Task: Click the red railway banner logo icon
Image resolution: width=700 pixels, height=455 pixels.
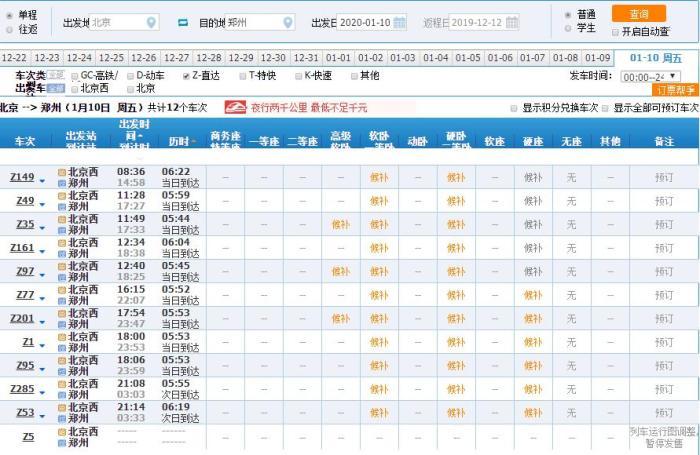Action: tap(234, 107)
